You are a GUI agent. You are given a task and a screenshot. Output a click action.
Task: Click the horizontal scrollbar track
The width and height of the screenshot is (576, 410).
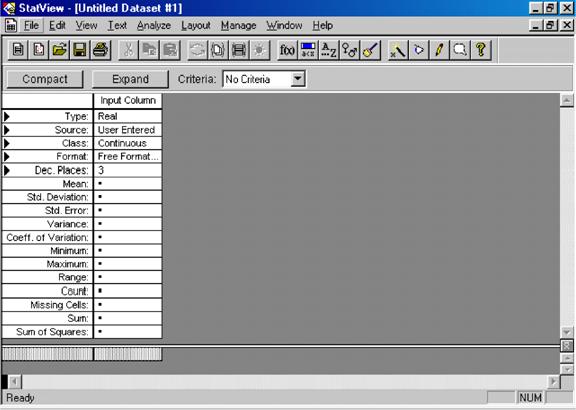pos(284,382)
